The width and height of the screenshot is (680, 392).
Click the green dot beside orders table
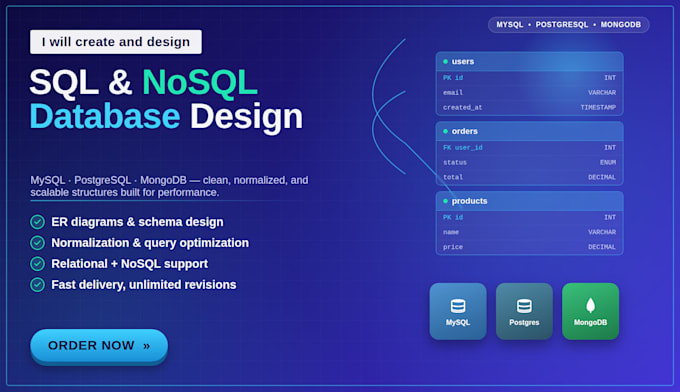pos(445,131)
